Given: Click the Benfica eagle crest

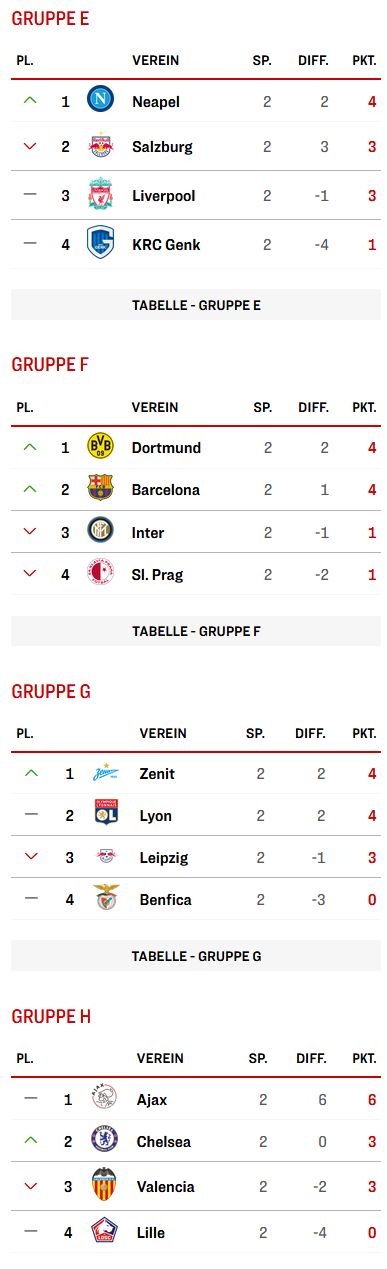Looking at the screenshot, I should (x=105, y=899).
